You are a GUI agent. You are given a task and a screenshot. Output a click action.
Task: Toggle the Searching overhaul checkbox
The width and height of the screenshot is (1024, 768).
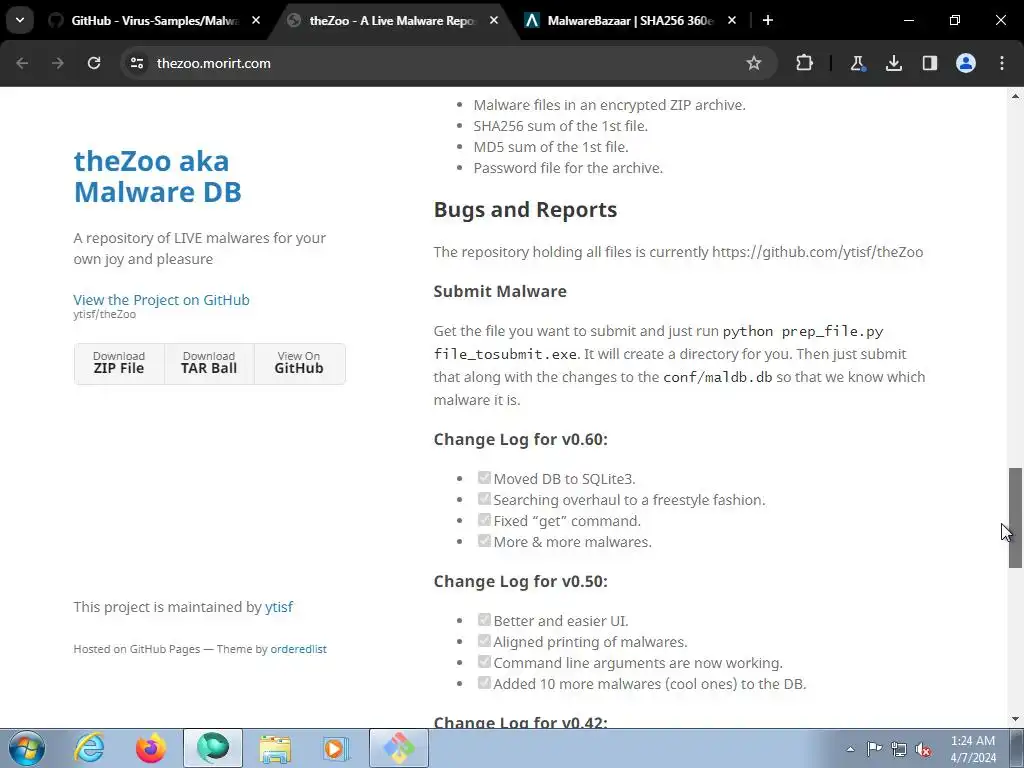[x=484, y=498]
